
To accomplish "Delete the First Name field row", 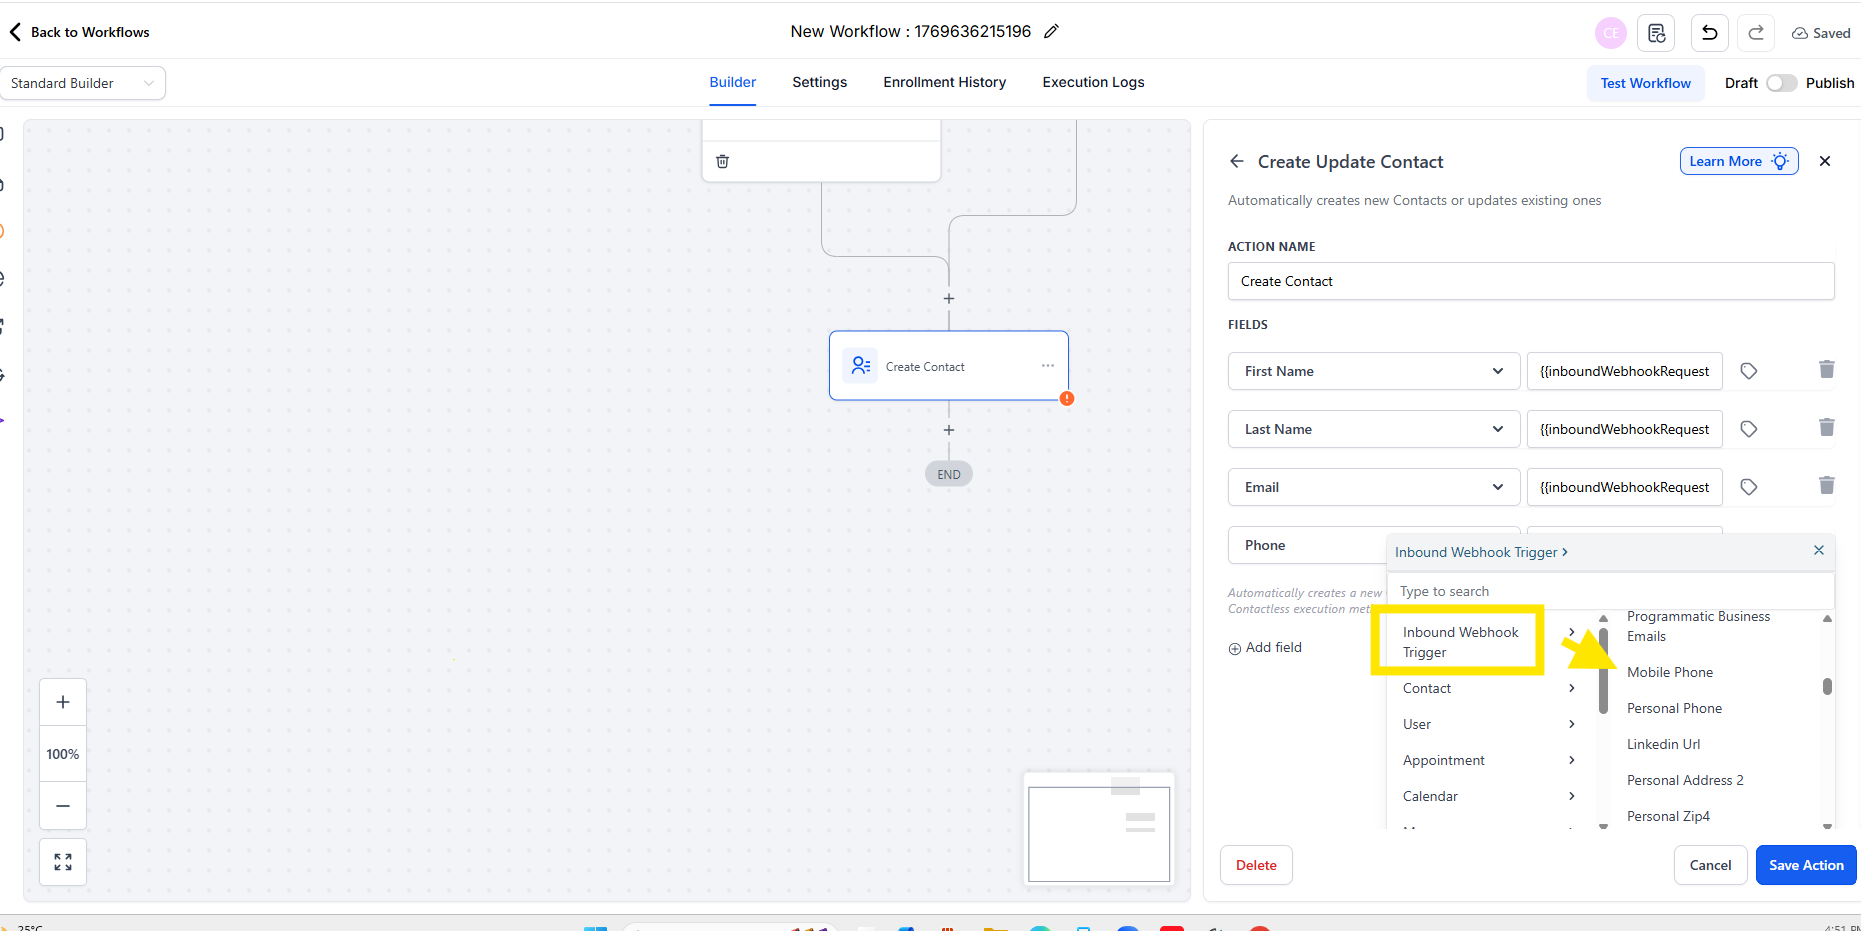I will 1826,370.
